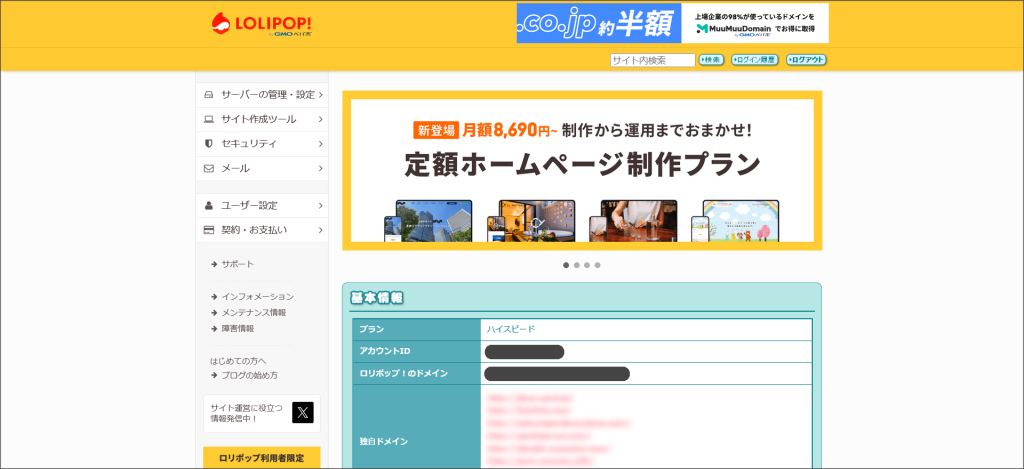Click the envelope icon beside メール

click(x=209, y=168)
